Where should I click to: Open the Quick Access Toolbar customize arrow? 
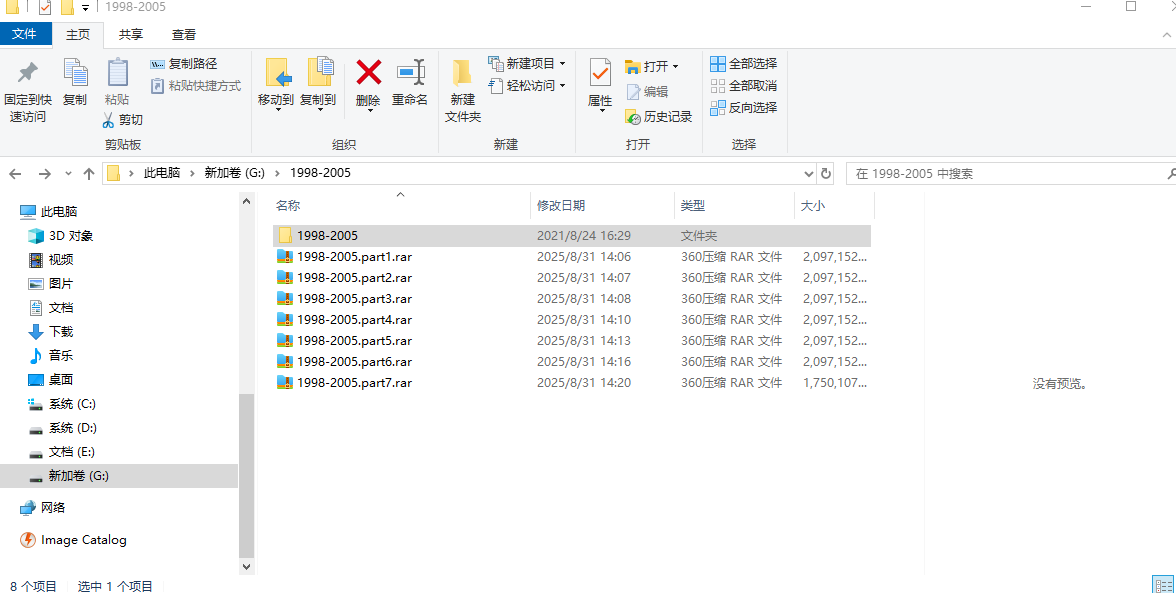(84, 7)
